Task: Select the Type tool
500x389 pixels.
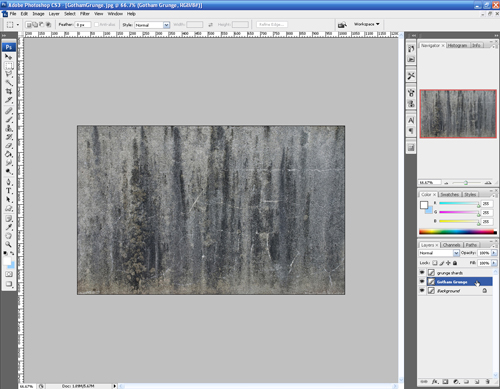Action: pos(9,191)
